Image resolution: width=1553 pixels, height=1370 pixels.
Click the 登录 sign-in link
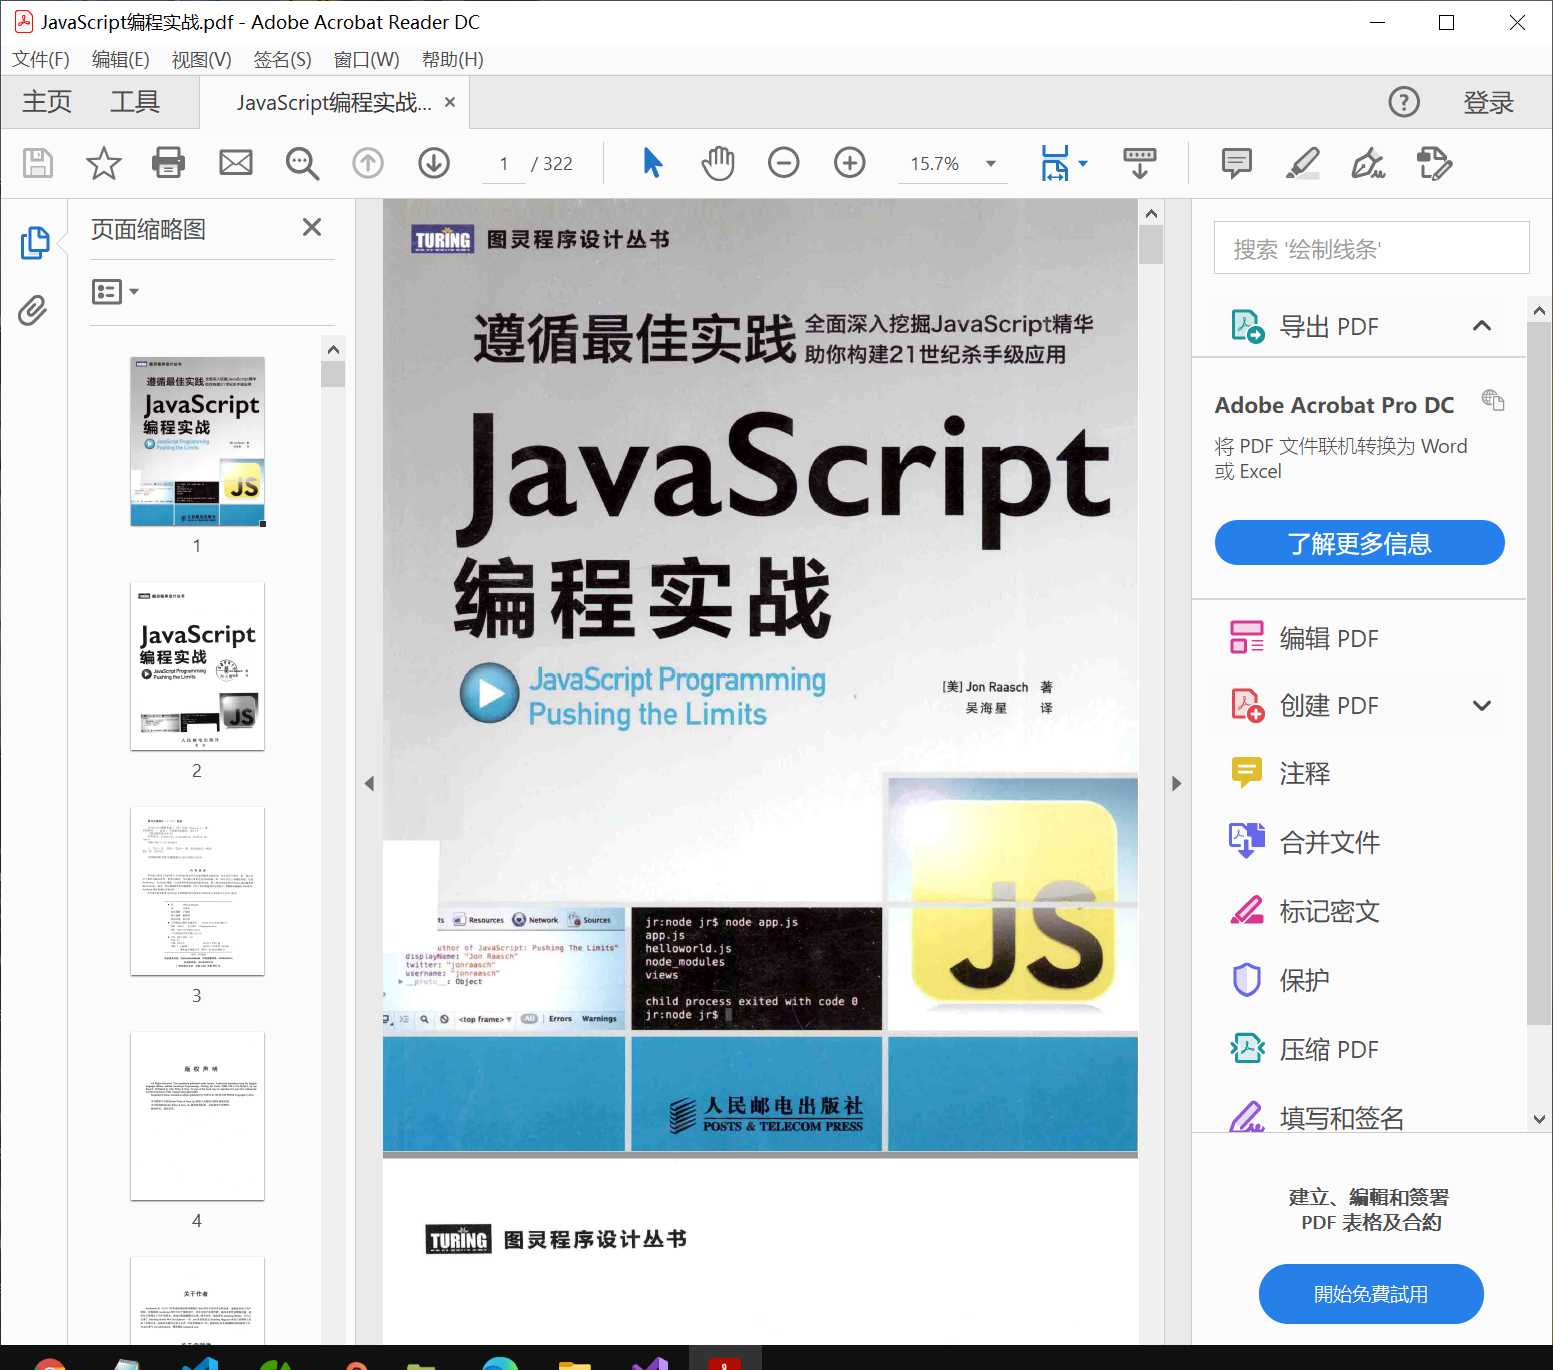pyautogui.click(x=1488, y=102)
